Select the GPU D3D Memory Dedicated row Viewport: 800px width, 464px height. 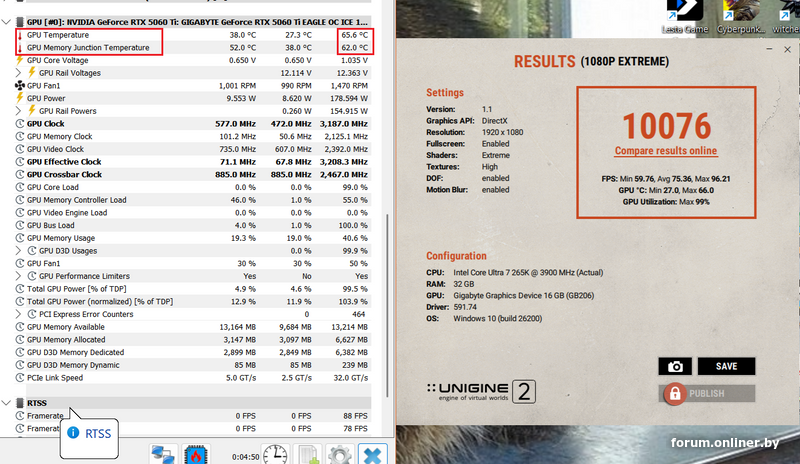point(192,352)
